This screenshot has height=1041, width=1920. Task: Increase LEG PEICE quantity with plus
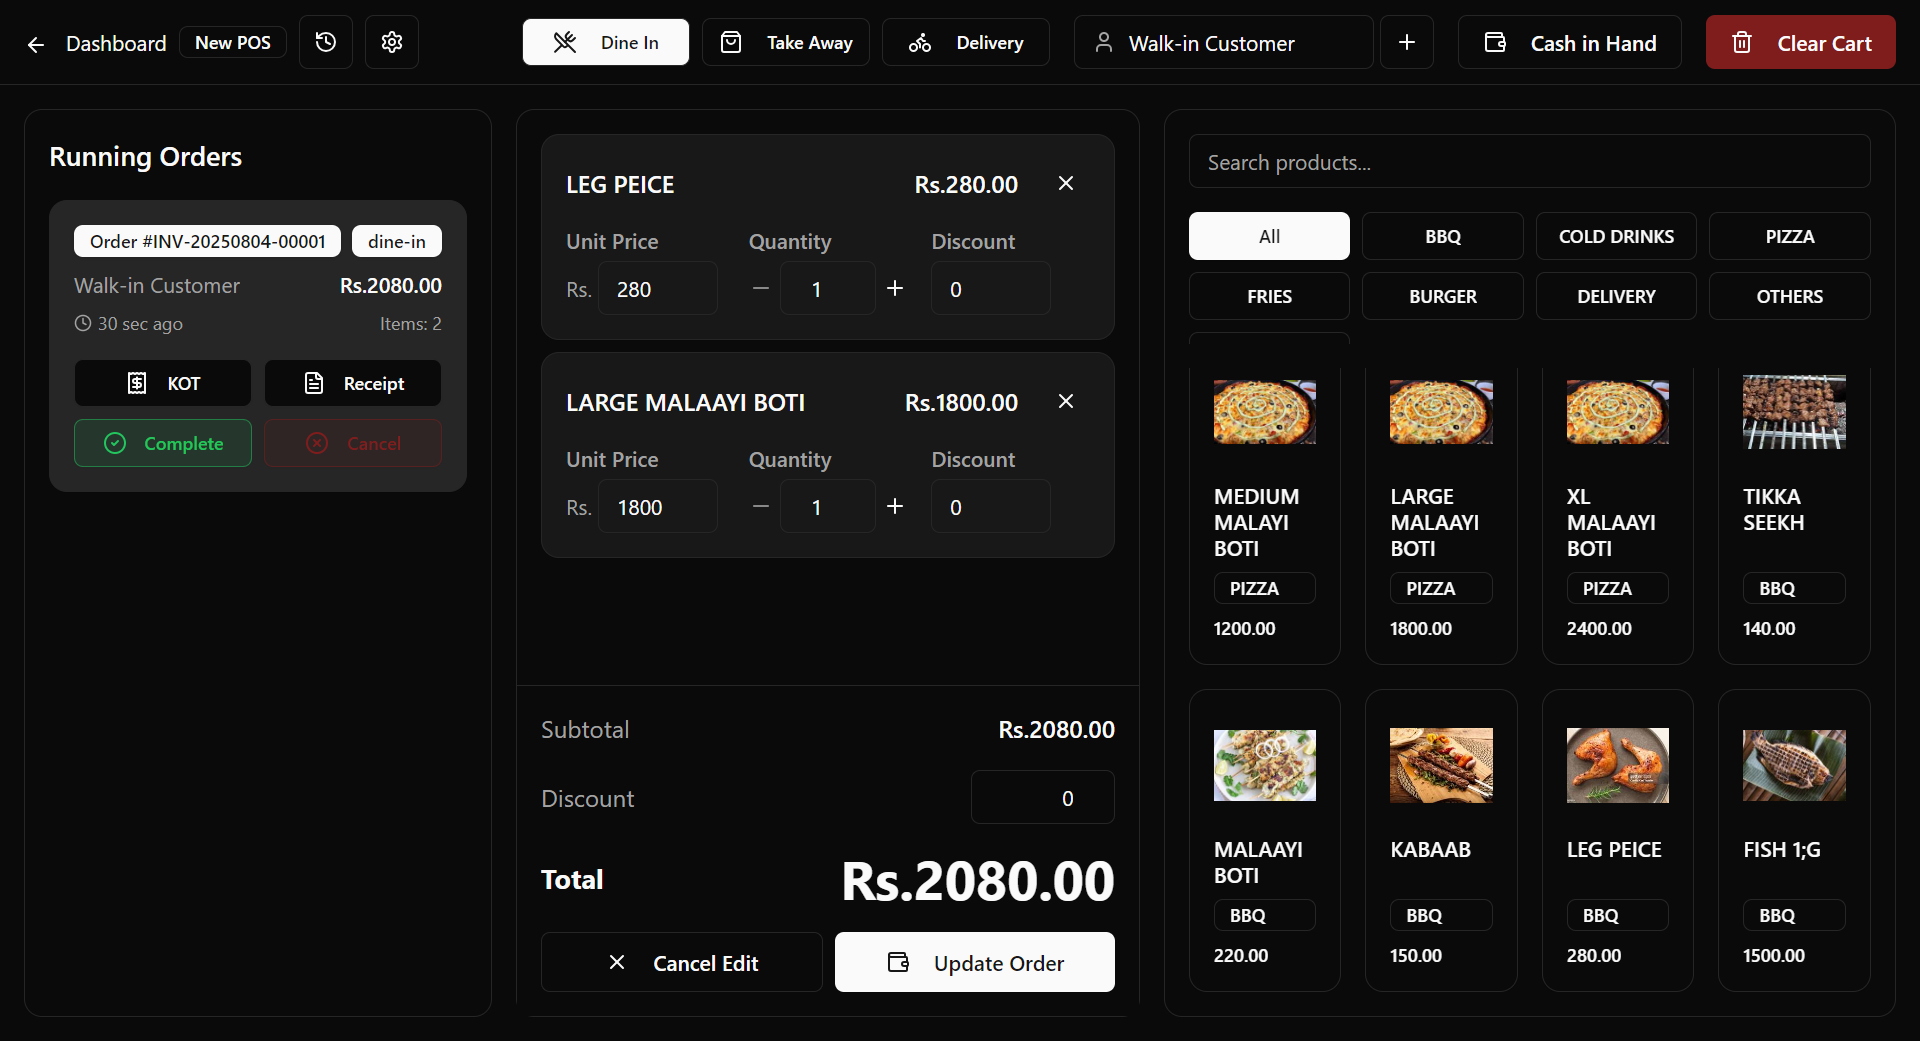(895, 288)
